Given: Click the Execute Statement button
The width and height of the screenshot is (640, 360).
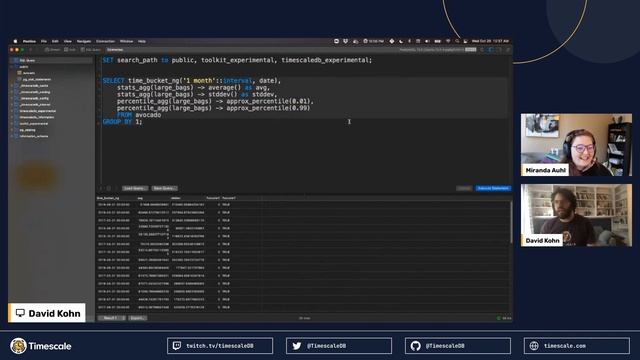Looking at the screenshot, I should pos(493,189).
